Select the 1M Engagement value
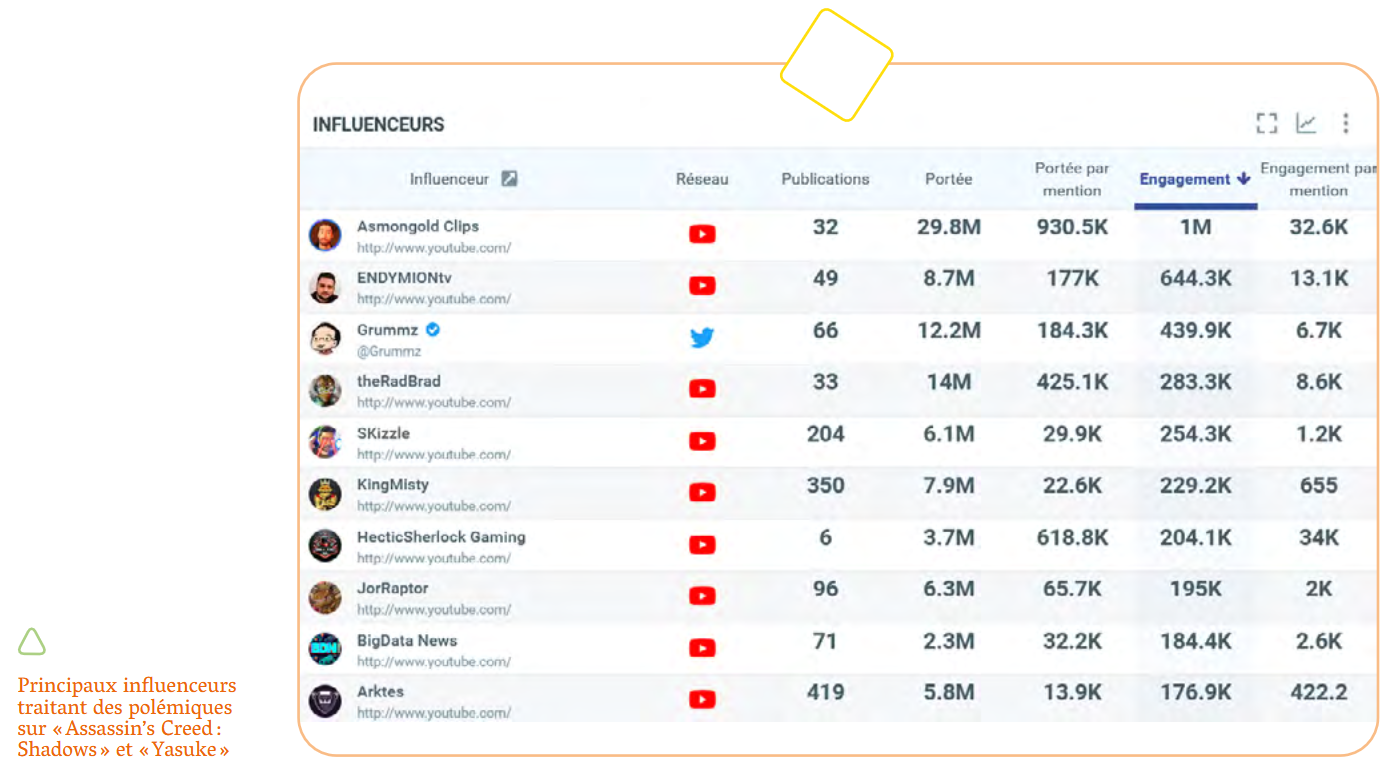This screenshot has width=1398, height=772. pos(1196,227)
